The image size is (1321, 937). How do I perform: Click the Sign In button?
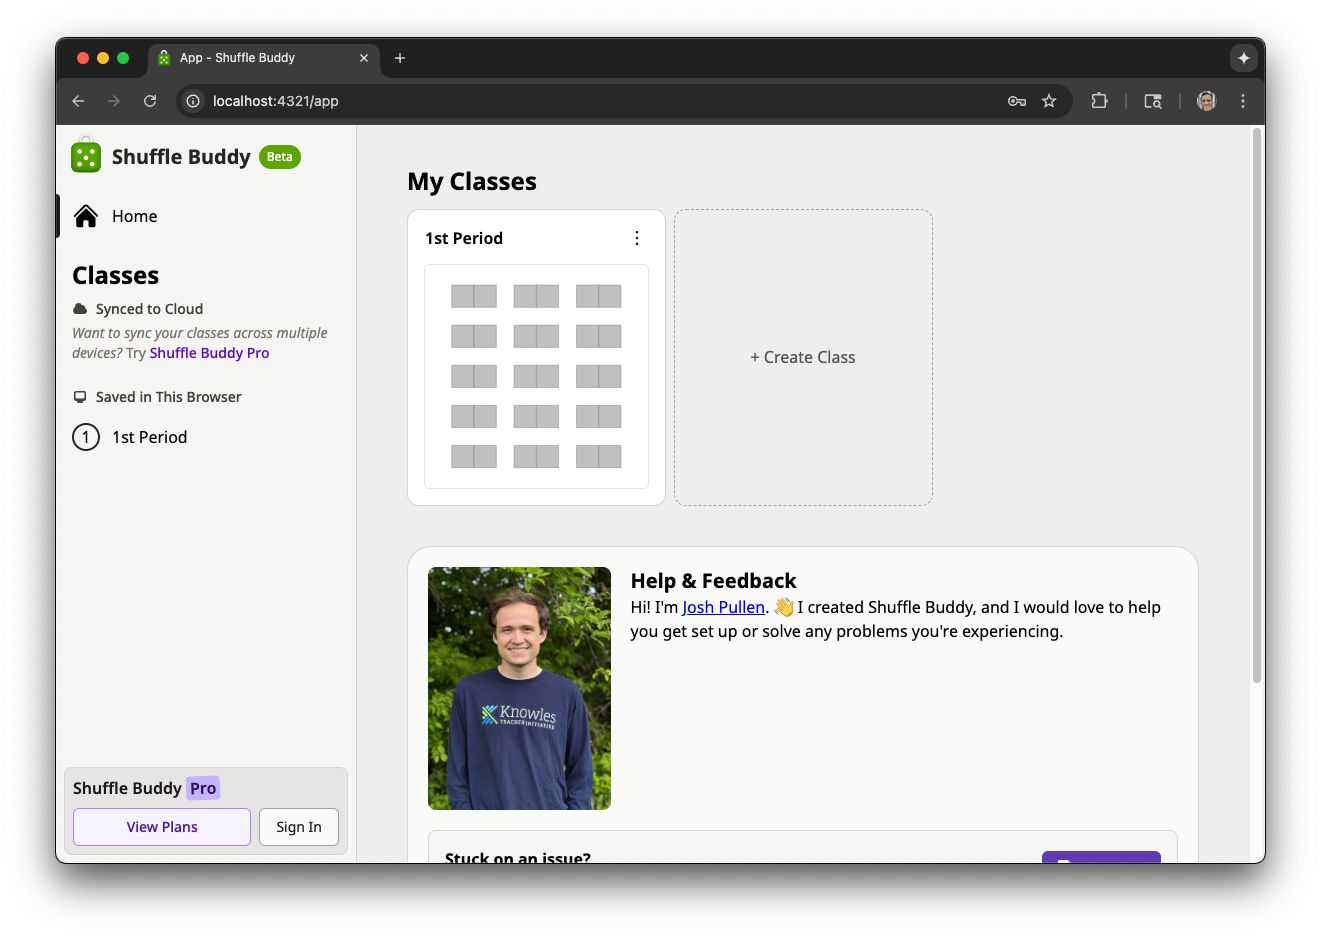click(299, 827)
